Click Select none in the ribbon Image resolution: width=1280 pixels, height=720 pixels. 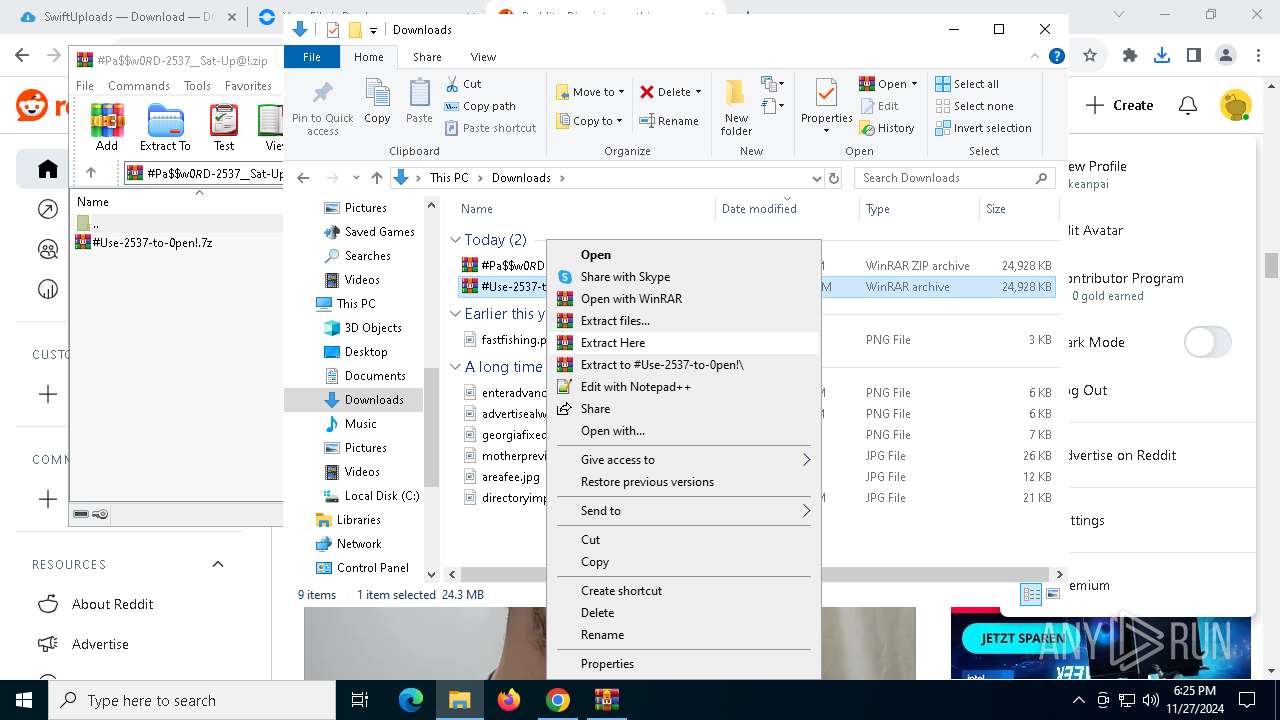(x=974, y=106)
